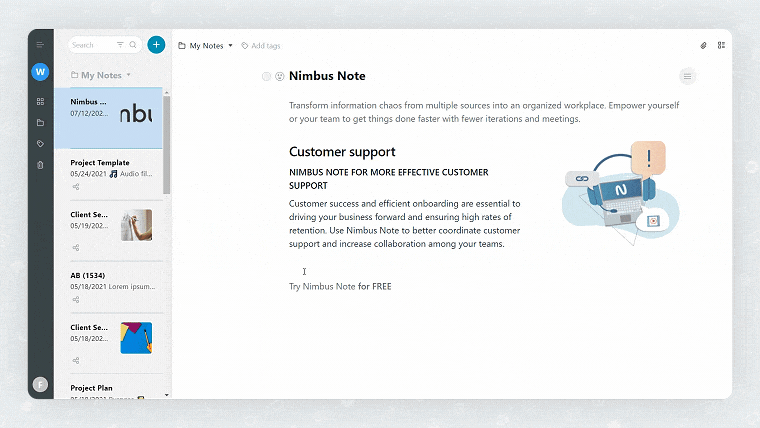This screenshot has width=760, height=428.
Task: Click the audio file icon on Project Template
Action: click(x=113, y=174)
